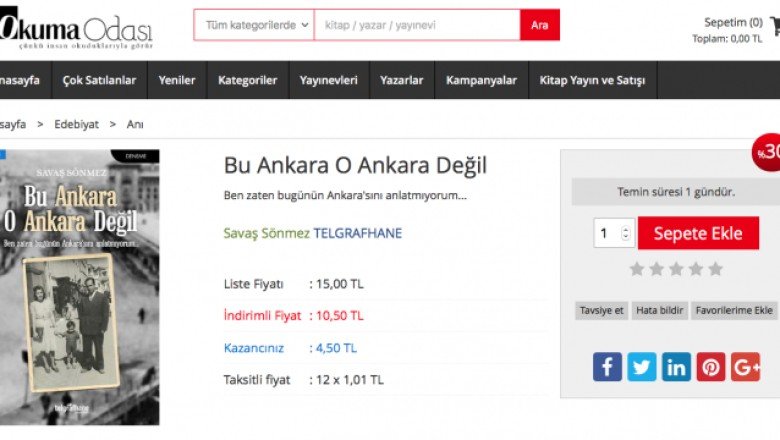Open the book cover image
Image resolution: width=780 pixels, height=440 pixels.
(x=80, y=287)
